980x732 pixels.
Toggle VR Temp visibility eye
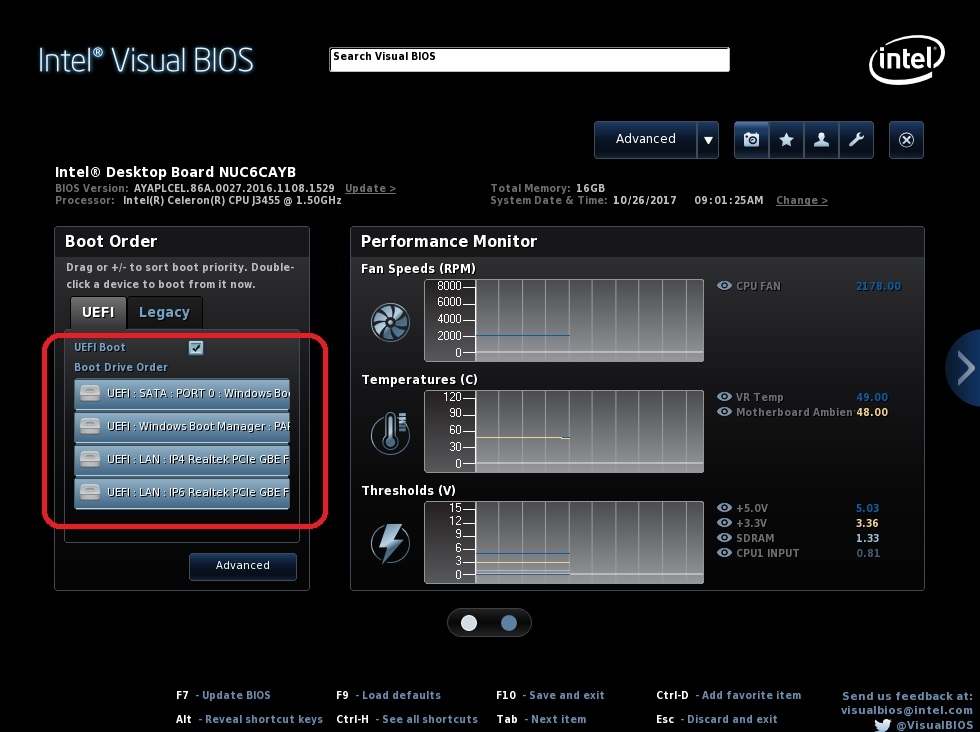pyautogui.click(x=724, y=397)
